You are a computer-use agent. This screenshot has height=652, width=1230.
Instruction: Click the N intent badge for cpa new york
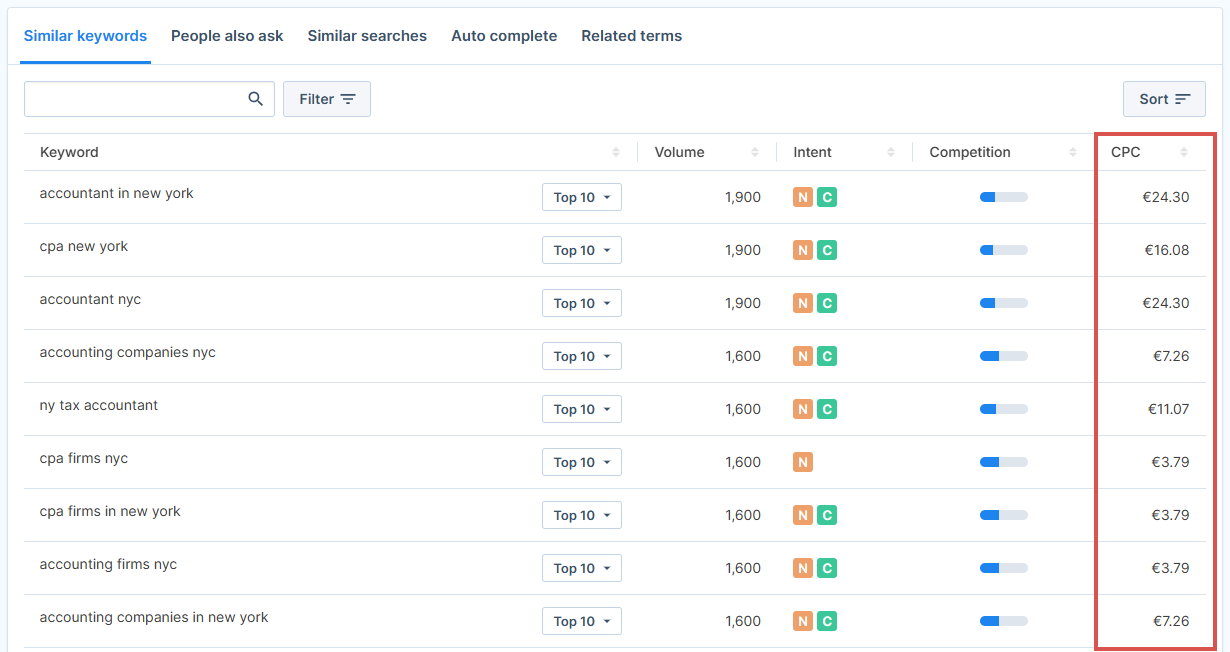click(x=803, y=250)
